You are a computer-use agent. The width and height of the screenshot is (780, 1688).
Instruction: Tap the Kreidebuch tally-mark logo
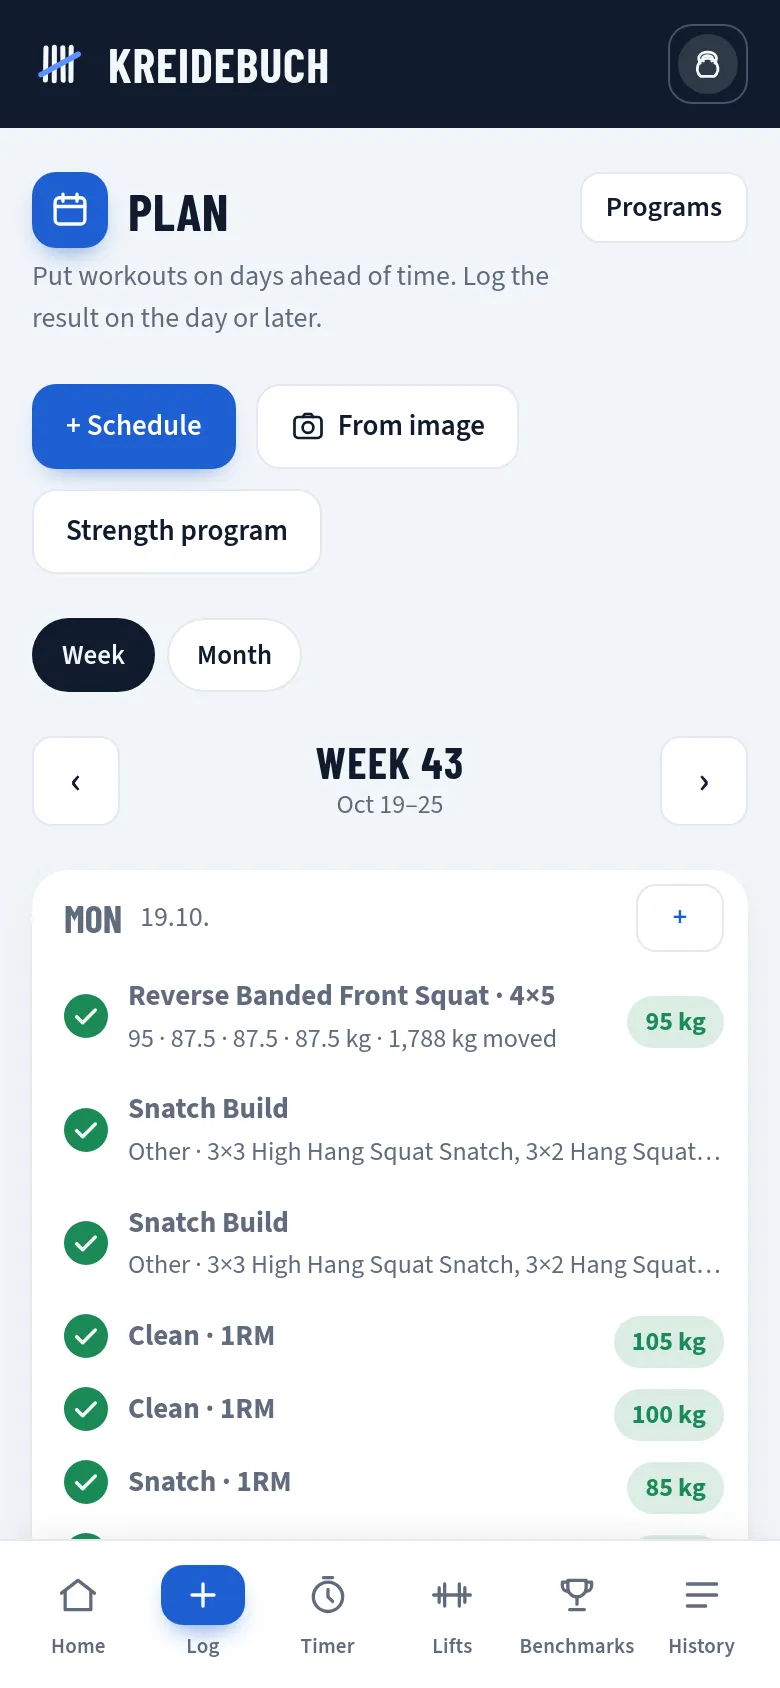click(60, 65)
